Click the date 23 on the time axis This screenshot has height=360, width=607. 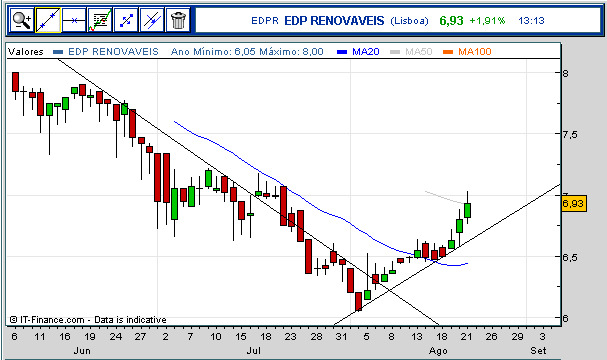point(291,336)
